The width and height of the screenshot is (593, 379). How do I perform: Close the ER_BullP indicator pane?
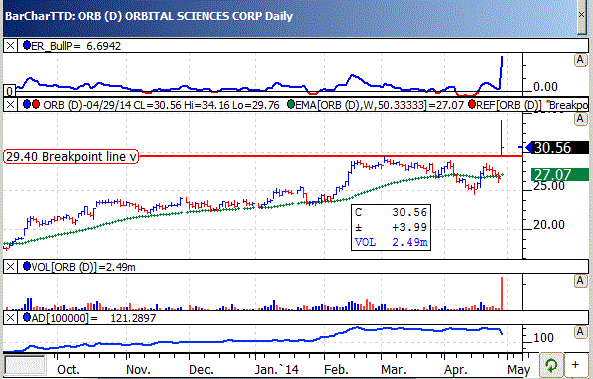coord(10,46)
